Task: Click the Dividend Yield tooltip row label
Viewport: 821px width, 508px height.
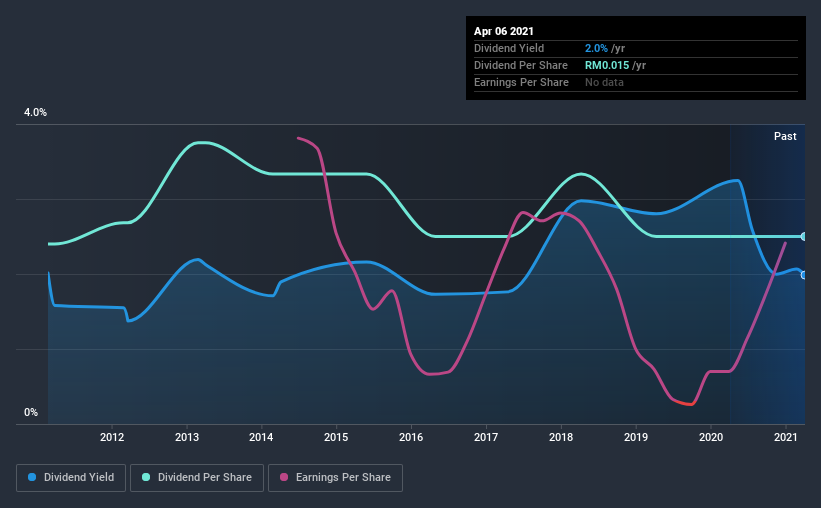Action: (509, 48)
